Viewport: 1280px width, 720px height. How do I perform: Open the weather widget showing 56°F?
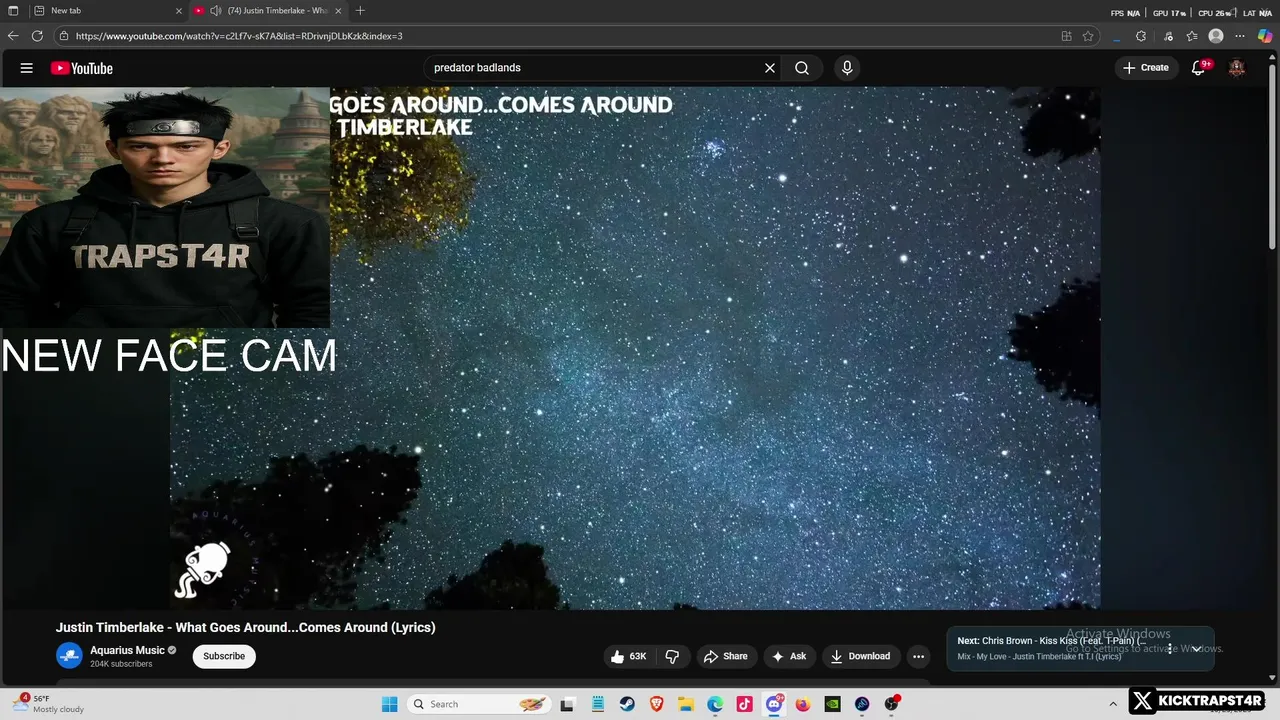(x=50, y=704)
